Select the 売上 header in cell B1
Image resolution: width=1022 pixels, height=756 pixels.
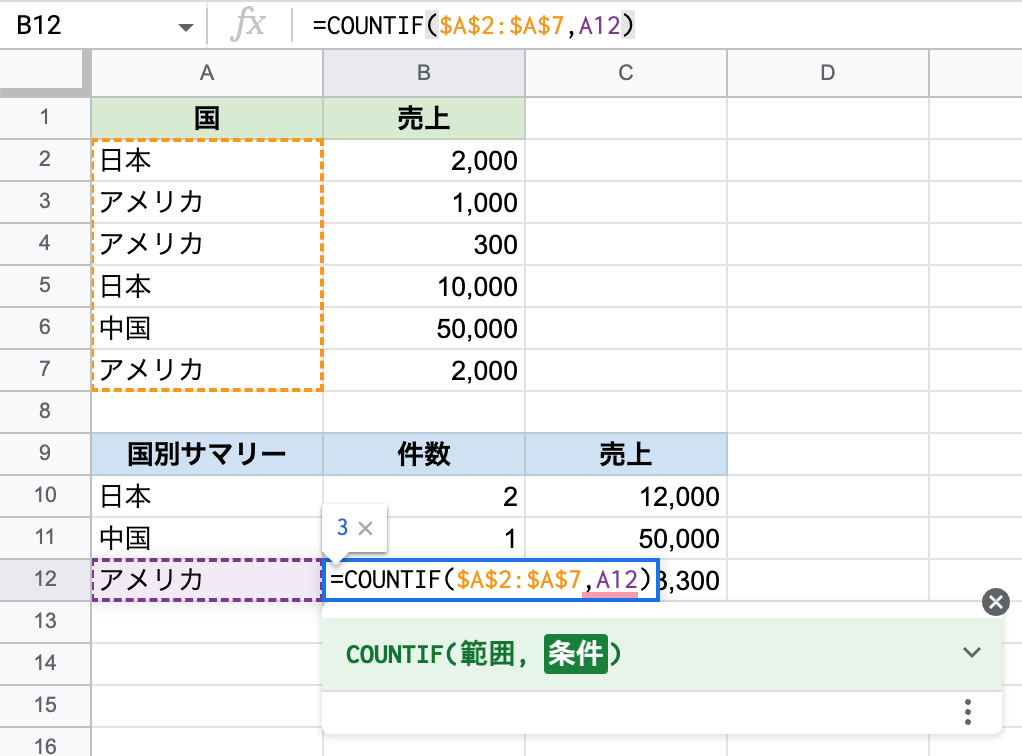[423, 118]
